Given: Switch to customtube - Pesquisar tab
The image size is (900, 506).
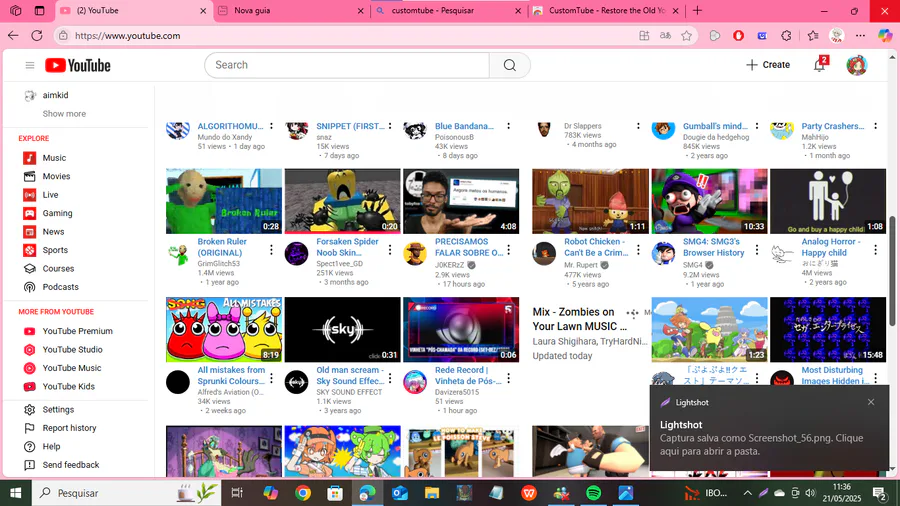Looking at the screenshot, I should click(x=448, y=10).
